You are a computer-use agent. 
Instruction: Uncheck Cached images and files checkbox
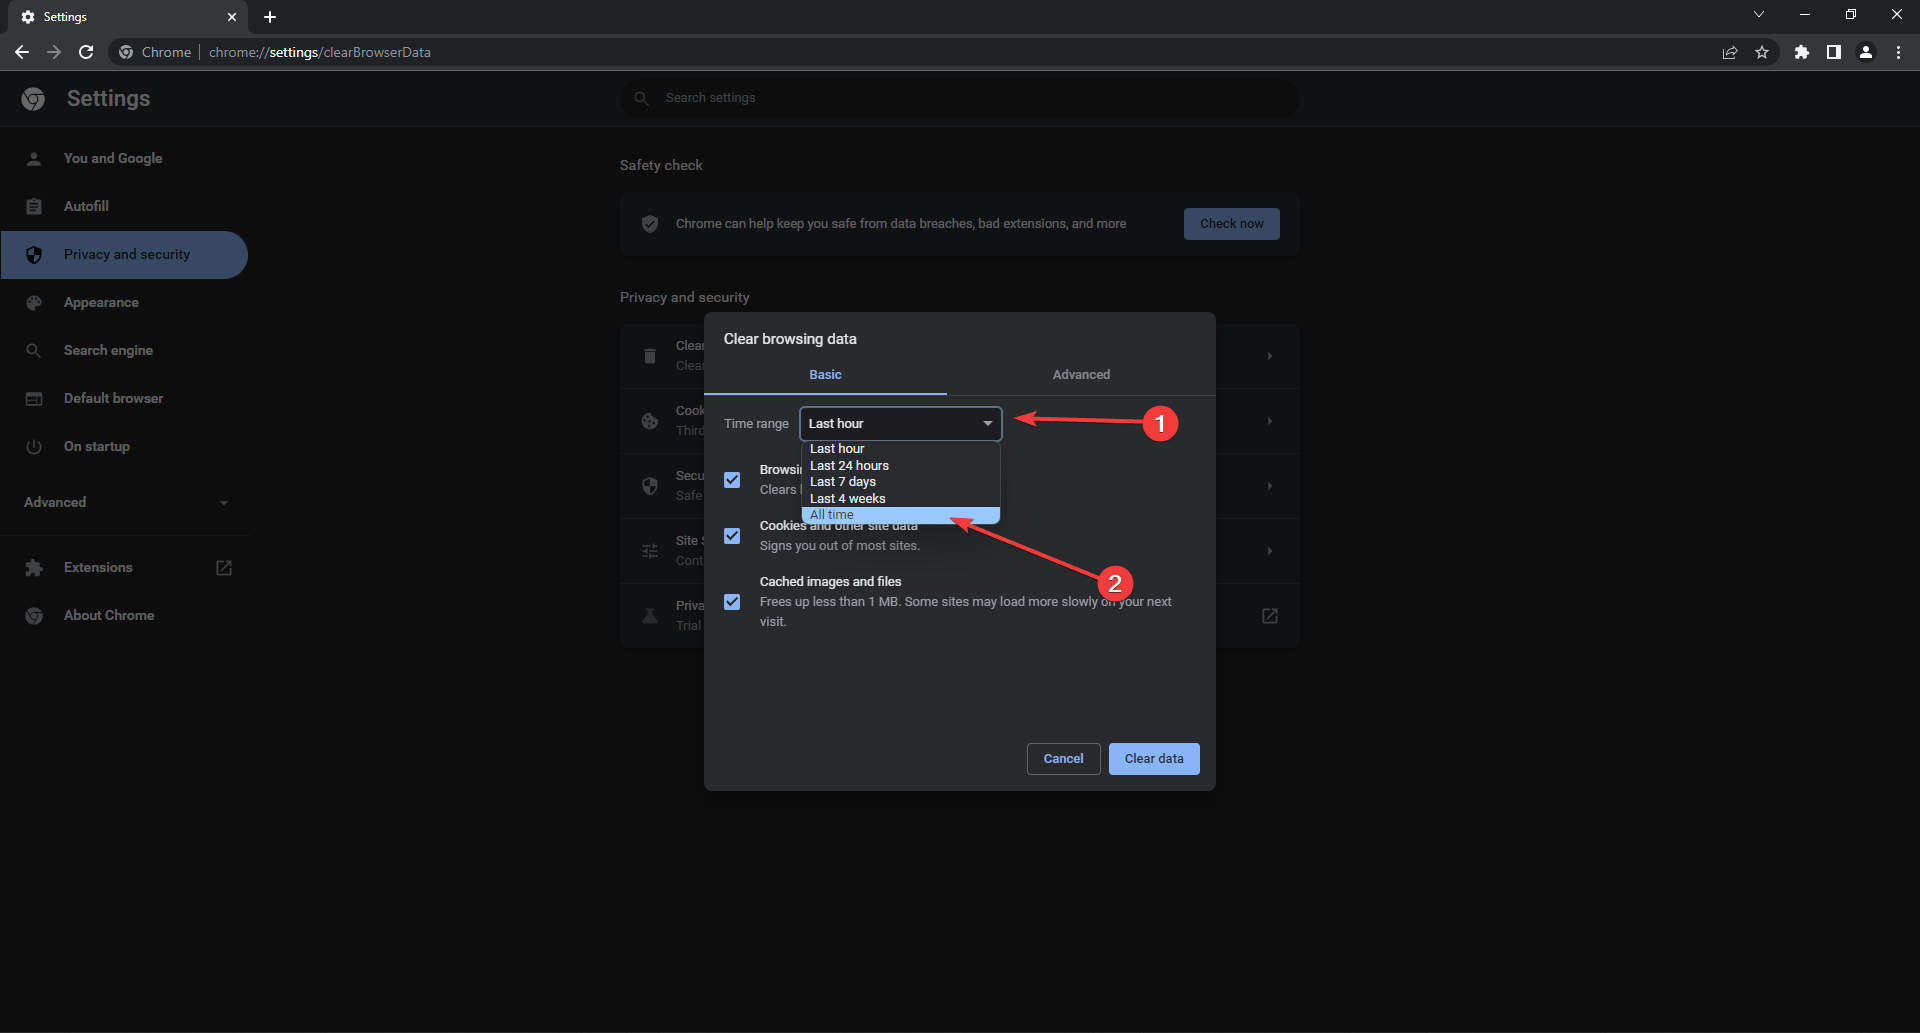click(732, 602)
